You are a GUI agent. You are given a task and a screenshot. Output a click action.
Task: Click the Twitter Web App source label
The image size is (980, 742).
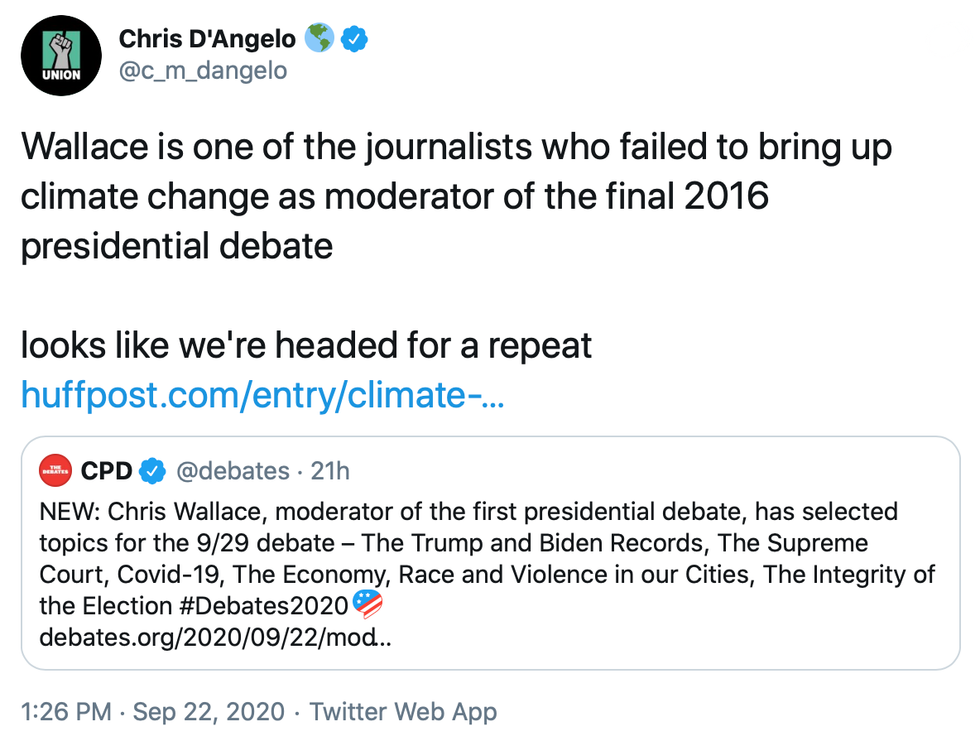[x=402, y=712]
